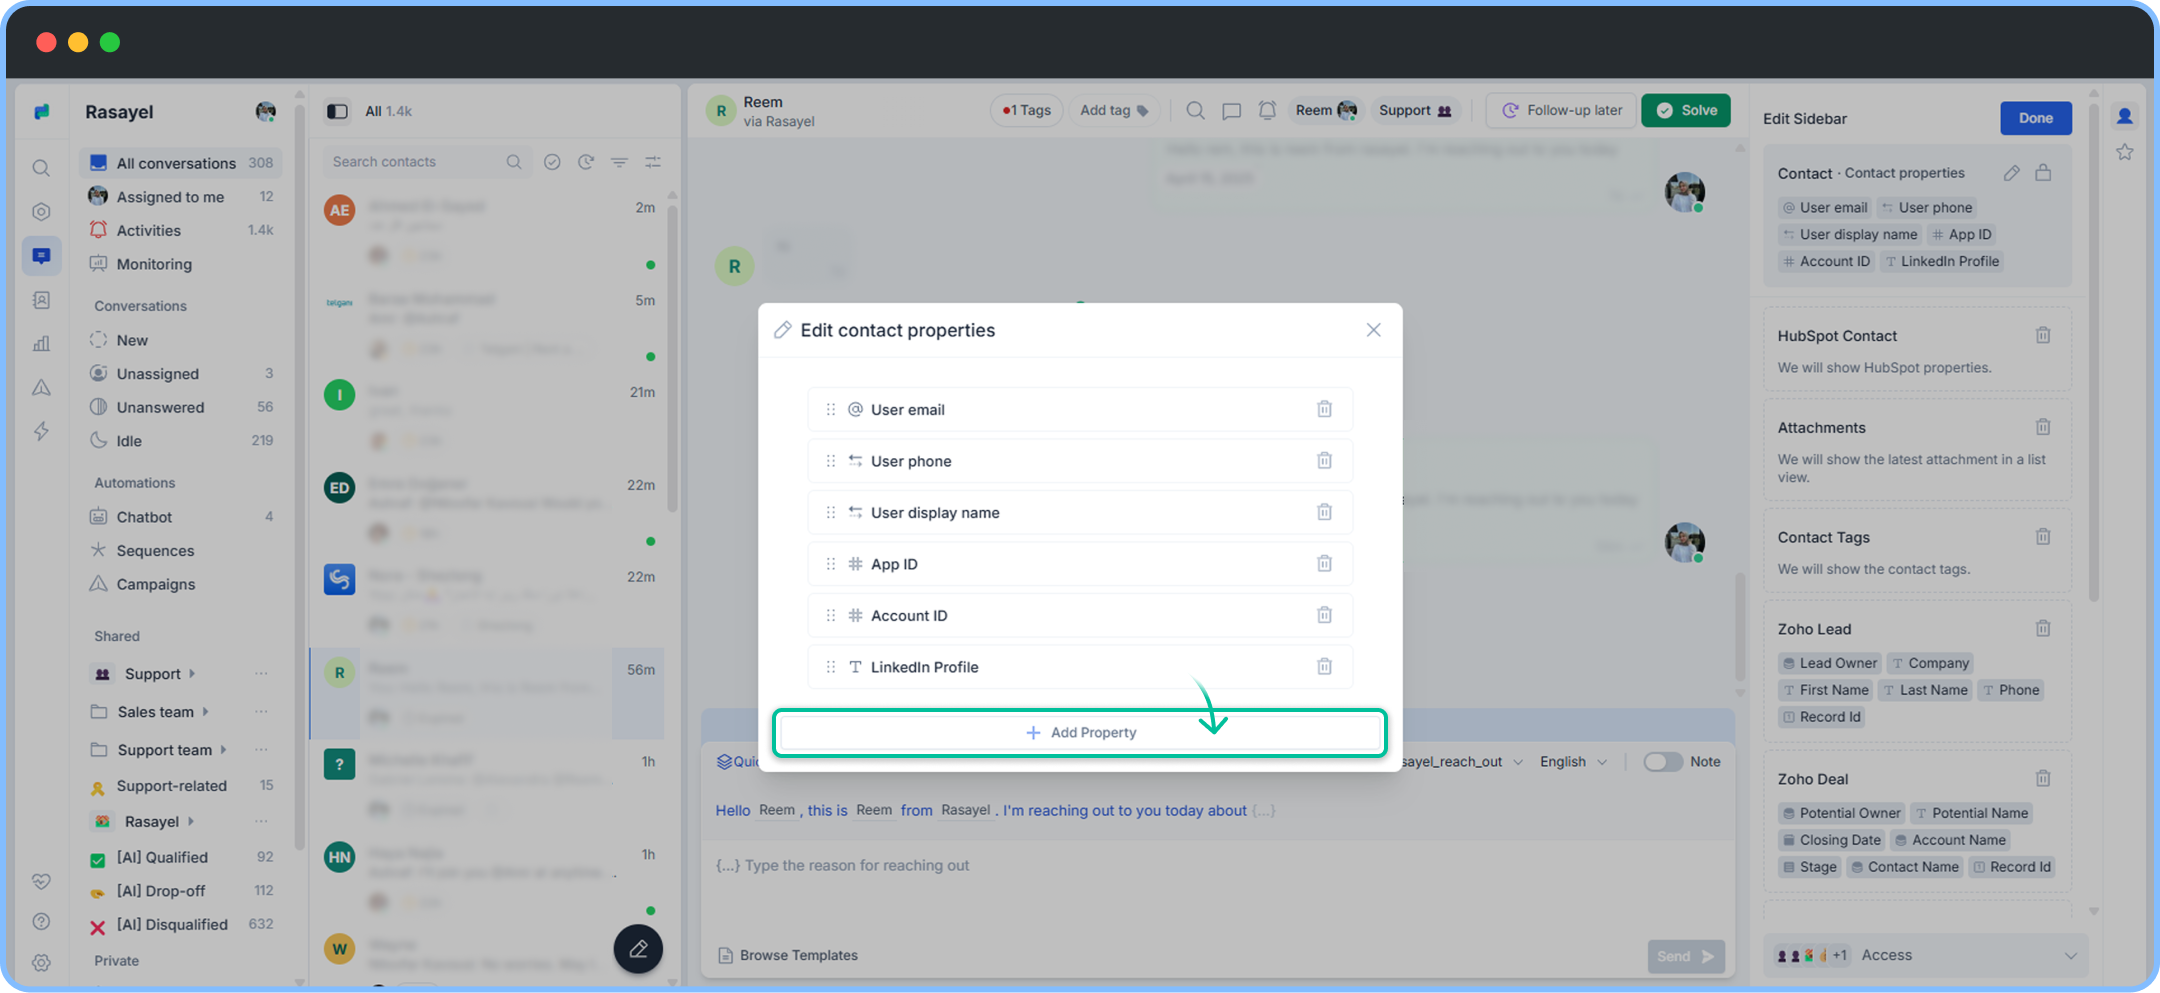The image size is (2160, 993).
Task: Toggle the Contact properties lock icon
Action: click(x=2043, y=173)
